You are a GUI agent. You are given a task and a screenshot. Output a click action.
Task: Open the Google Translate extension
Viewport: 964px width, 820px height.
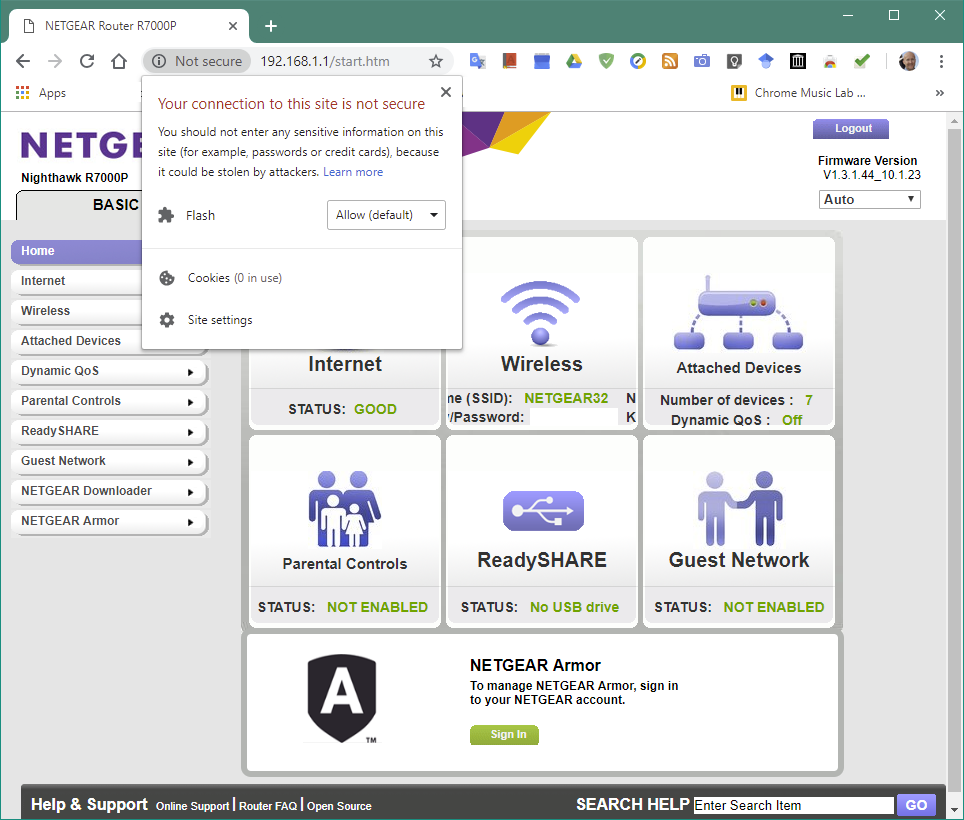tap(478, 61)
